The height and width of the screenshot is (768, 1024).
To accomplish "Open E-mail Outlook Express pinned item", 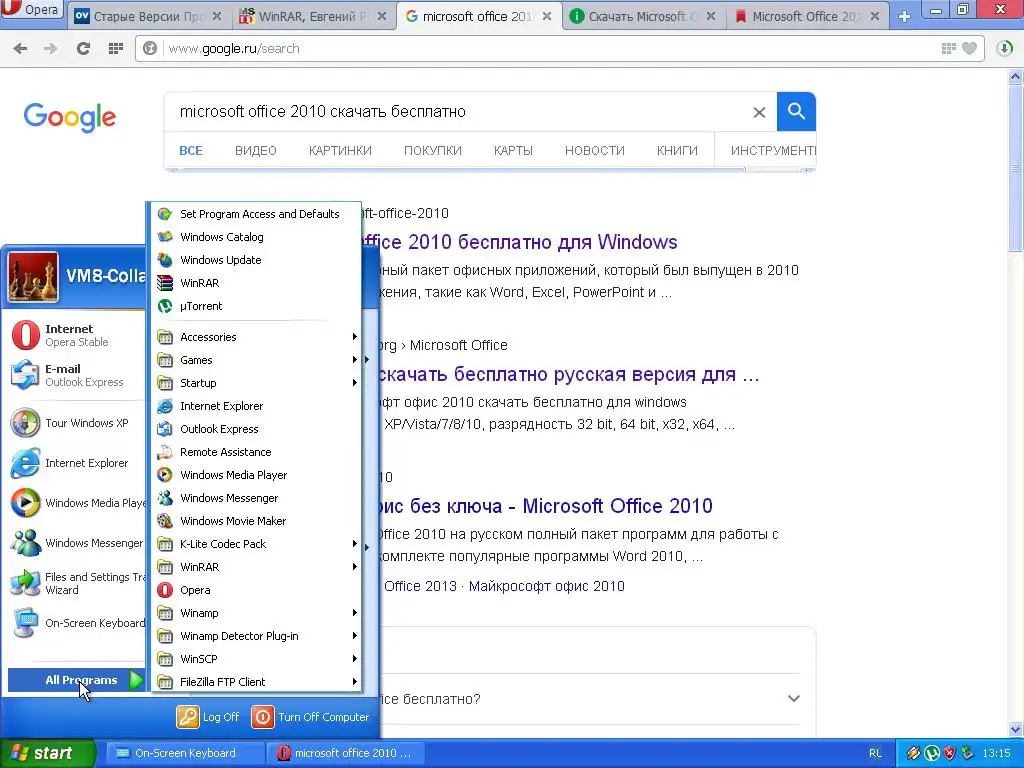I will 75,375.
